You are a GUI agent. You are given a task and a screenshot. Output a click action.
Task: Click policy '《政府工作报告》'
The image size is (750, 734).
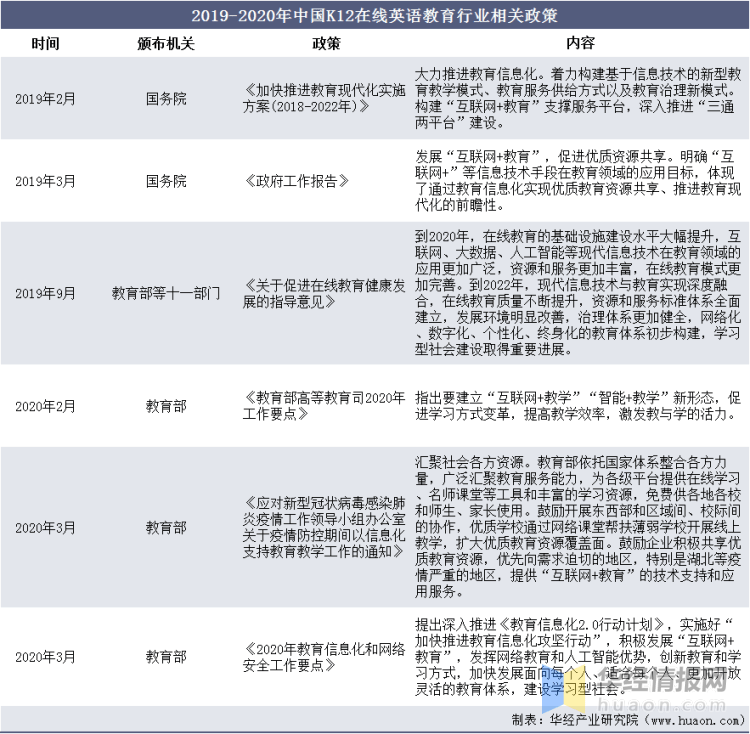coord(296,181)
